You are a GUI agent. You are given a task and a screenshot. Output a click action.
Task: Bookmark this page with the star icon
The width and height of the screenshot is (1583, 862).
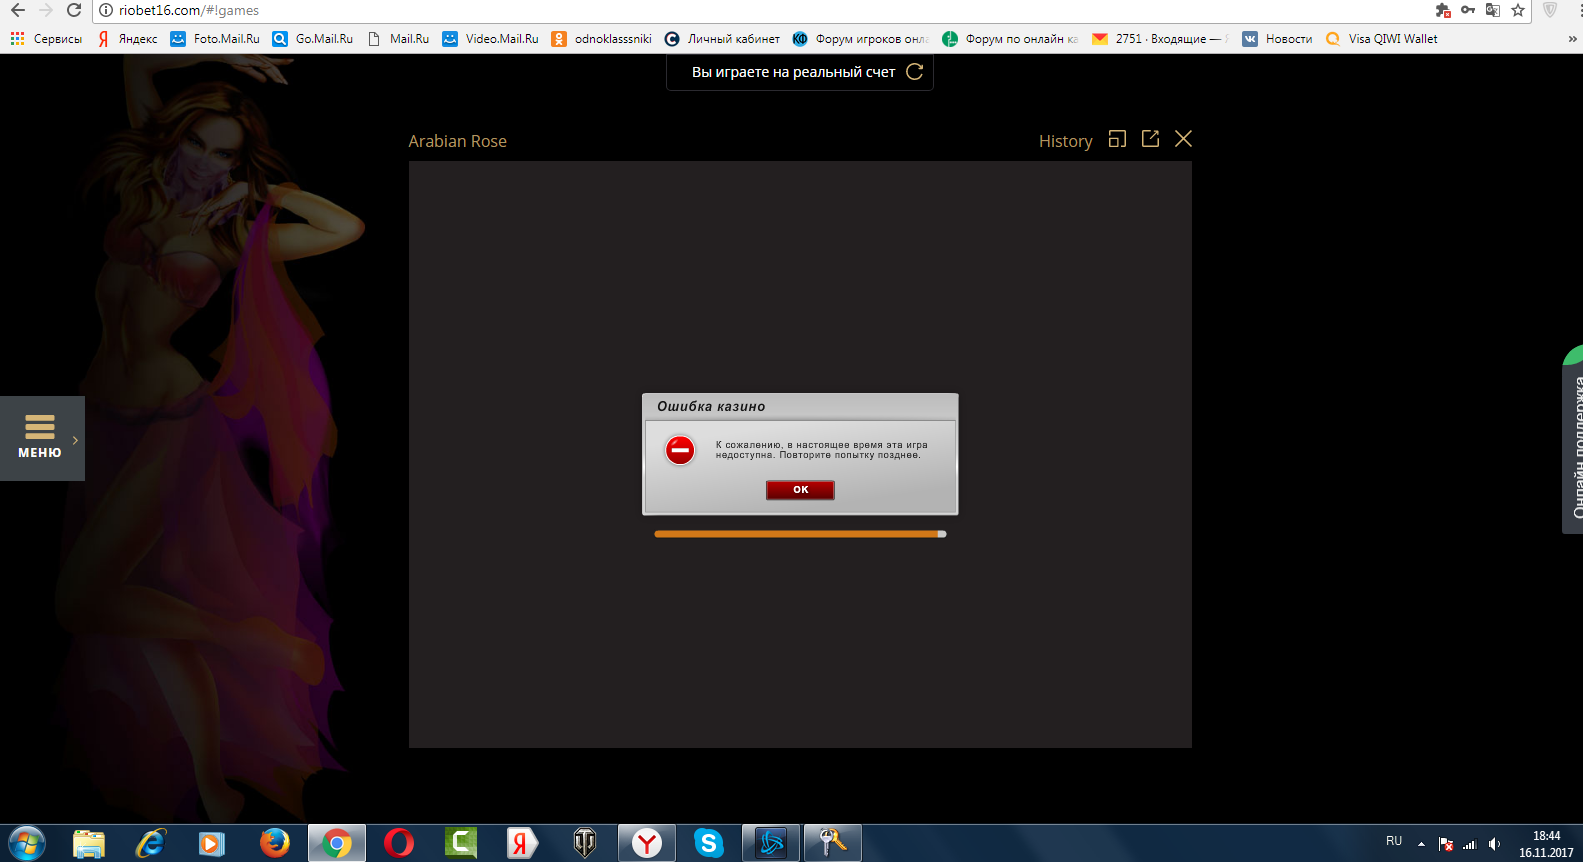[x=1518, y=10]
